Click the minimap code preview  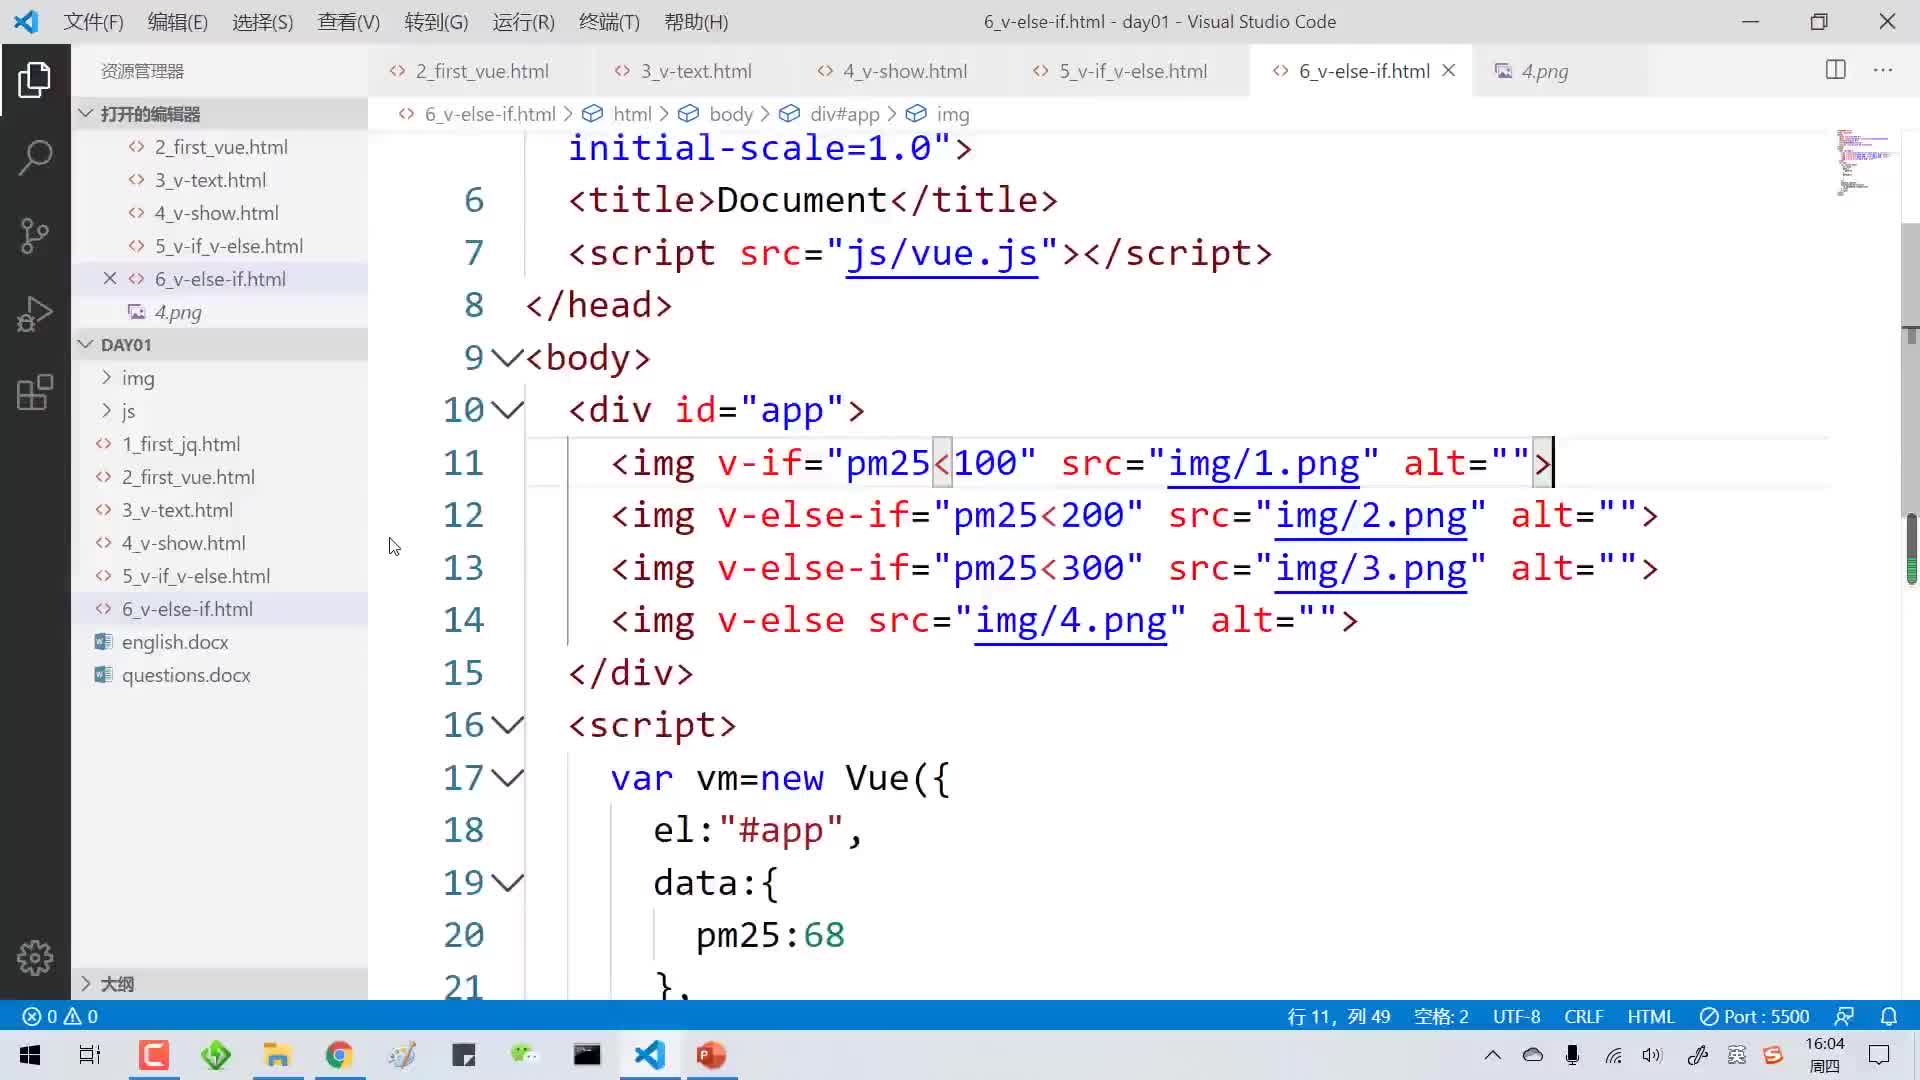[1865, 161]
